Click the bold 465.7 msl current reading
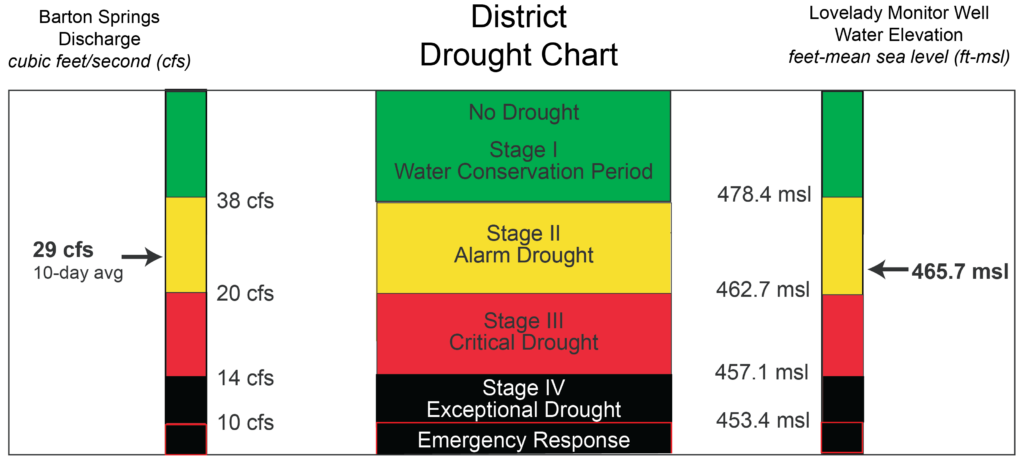This screenshot has width=1024, height=465. [x=959, y=269]
